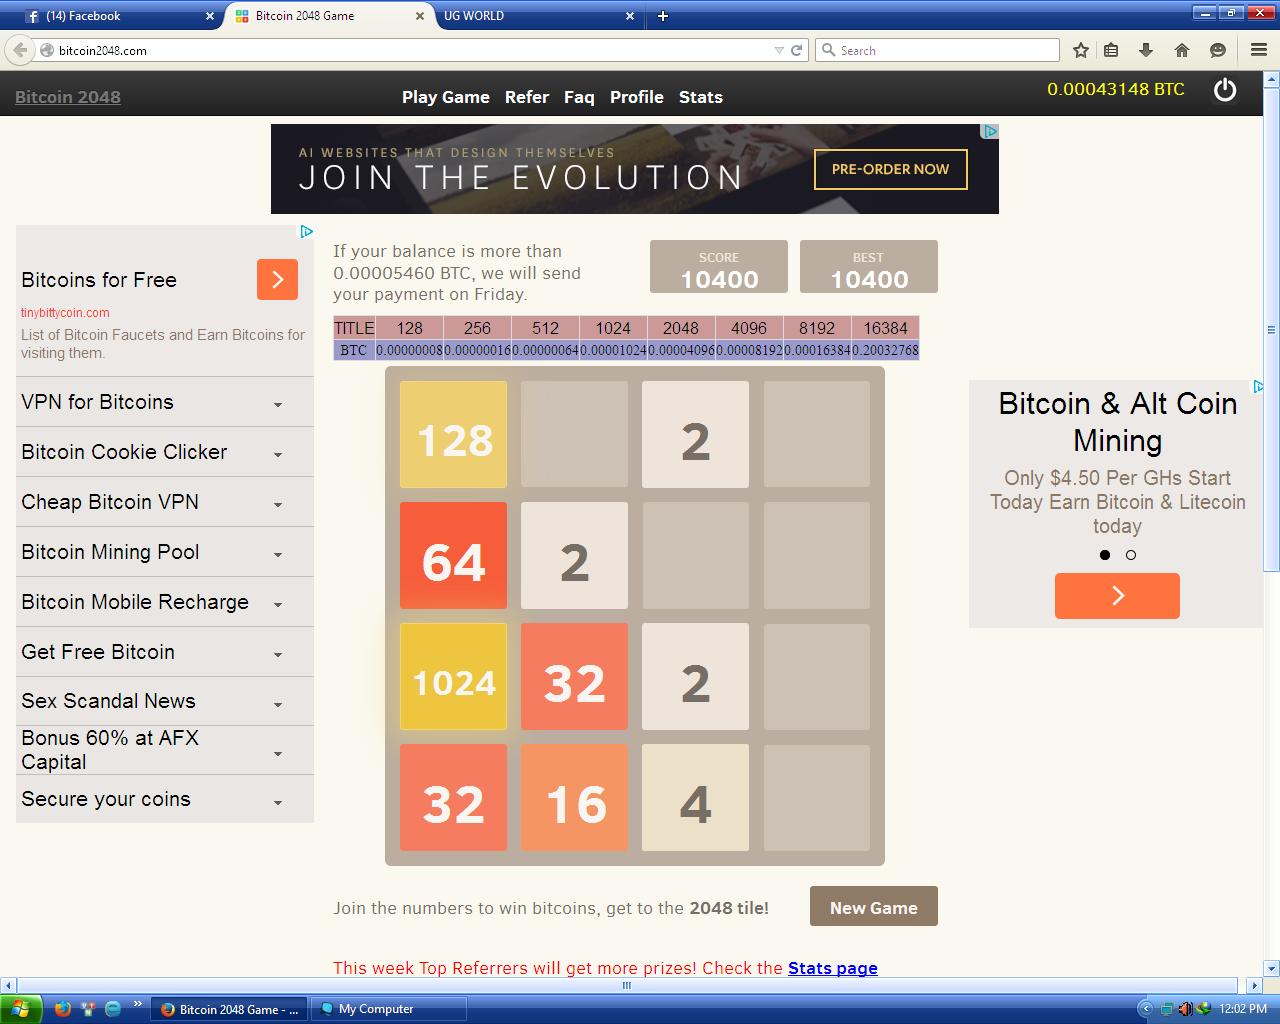Open the chat smiley icon in toolbar
Viewport: 1280px width, 1024px height.
[x=1218, y=50]
